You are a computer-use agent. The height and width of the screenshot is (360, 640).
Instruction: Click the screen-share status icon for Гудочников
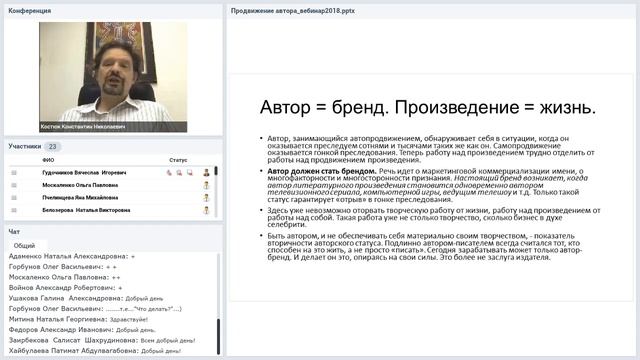tap(190, 173)
